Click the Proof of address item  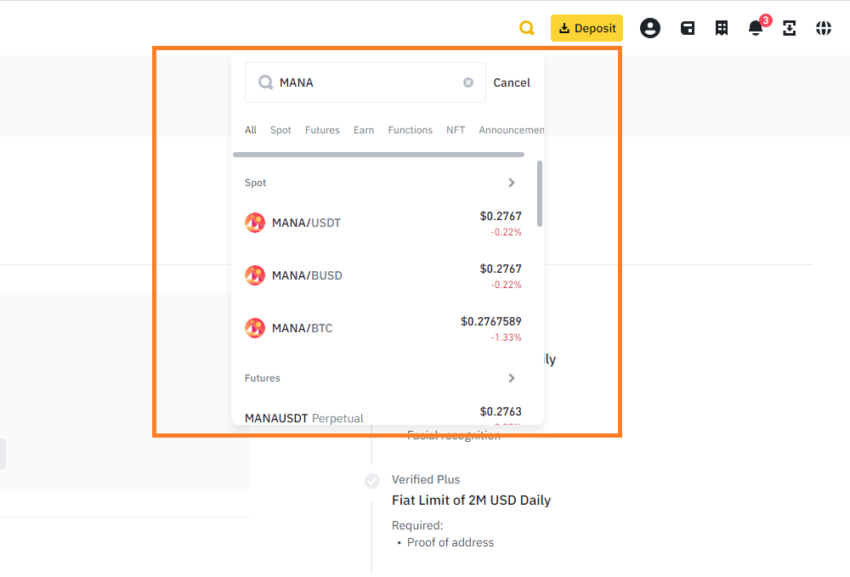(x=450, y=542)
